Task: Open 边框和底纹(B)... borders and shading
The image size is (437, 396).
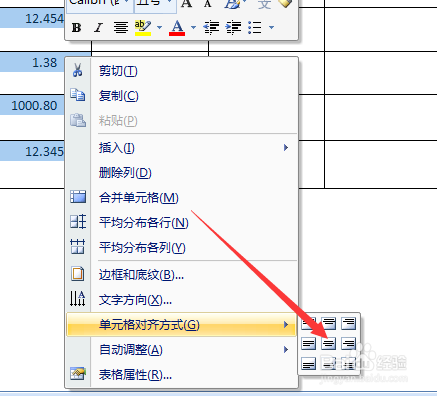Action: pos(181,275)
